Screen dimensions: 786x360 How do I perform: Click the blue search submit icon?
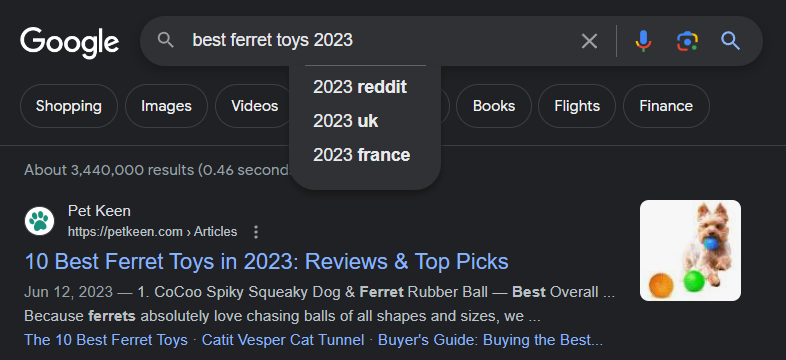coord(730,41)
